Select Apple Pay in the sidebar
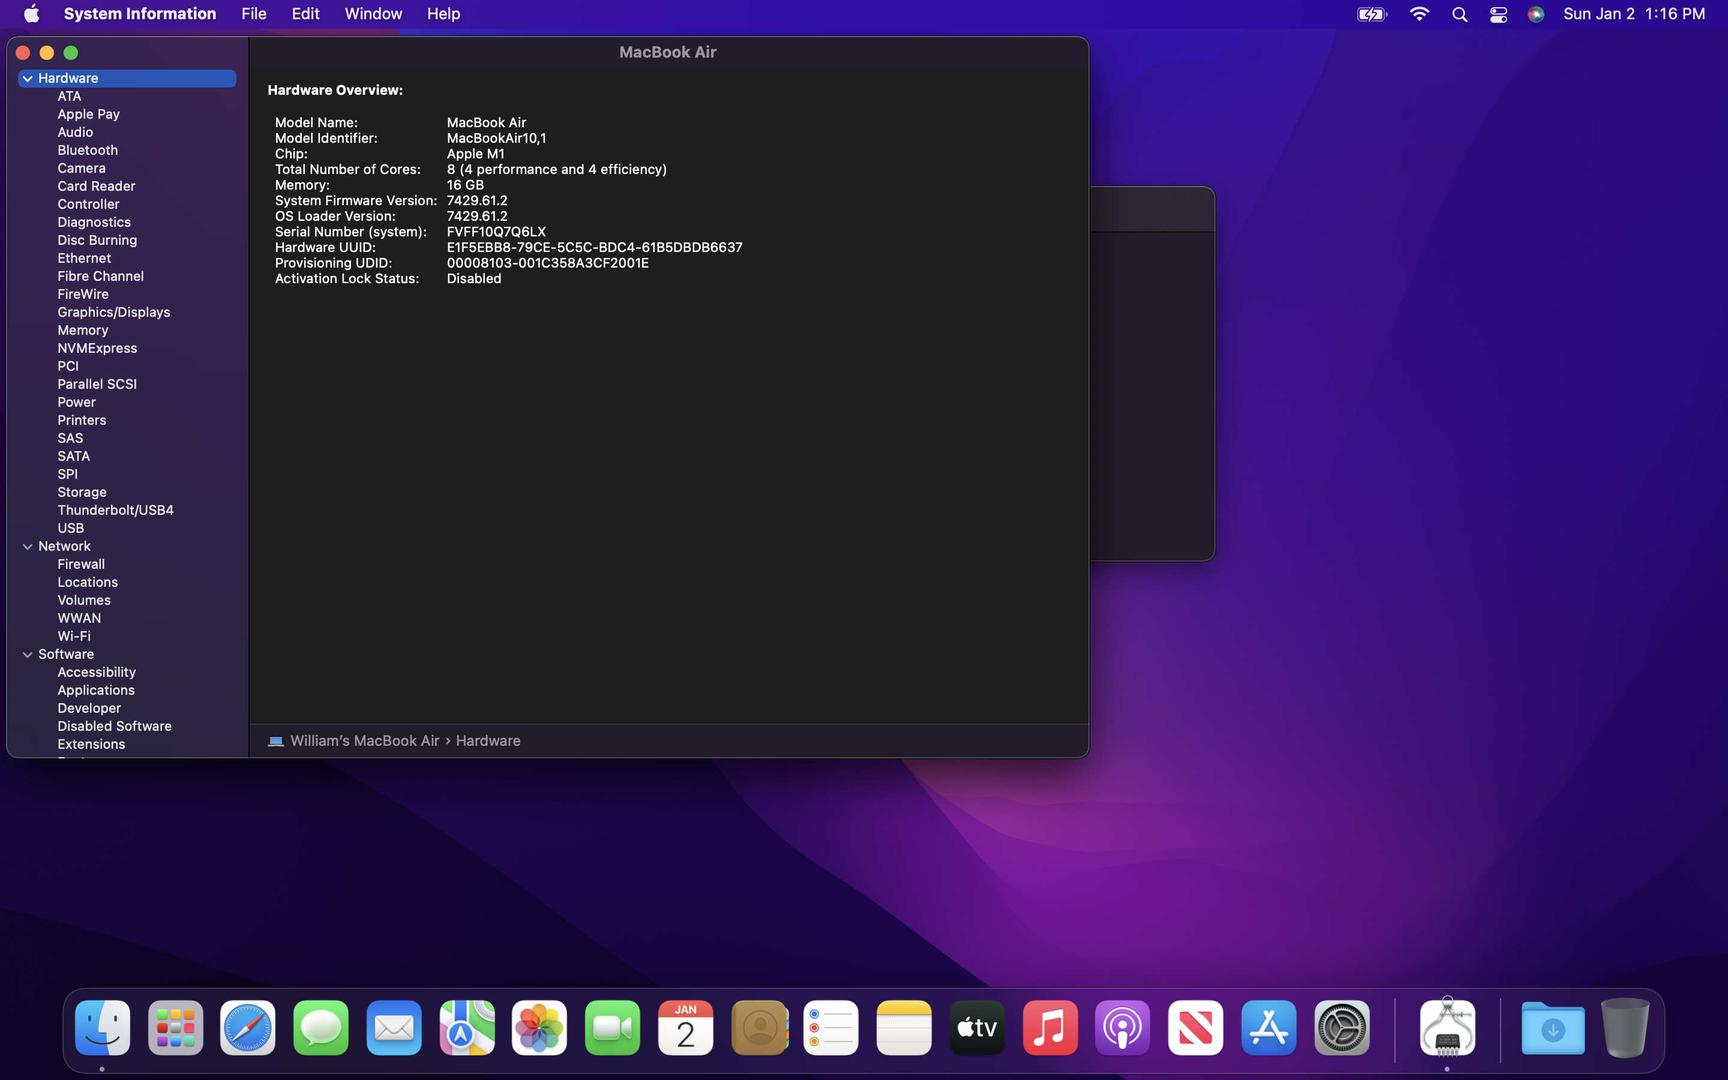 pyautogui.click(x=88, y=114)
